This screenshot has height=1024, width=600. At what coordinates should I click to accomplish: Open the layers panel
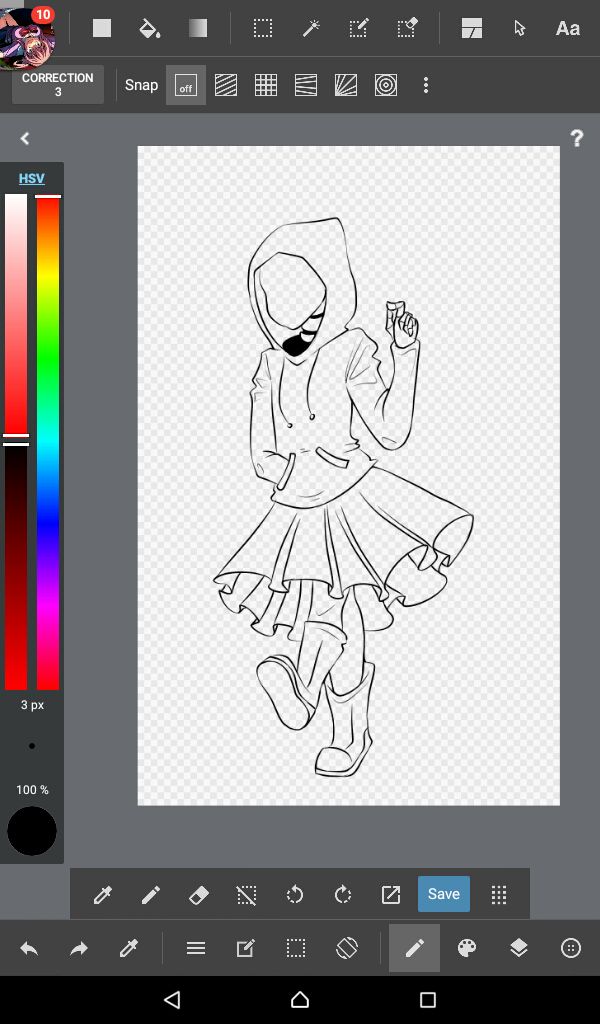518,948
